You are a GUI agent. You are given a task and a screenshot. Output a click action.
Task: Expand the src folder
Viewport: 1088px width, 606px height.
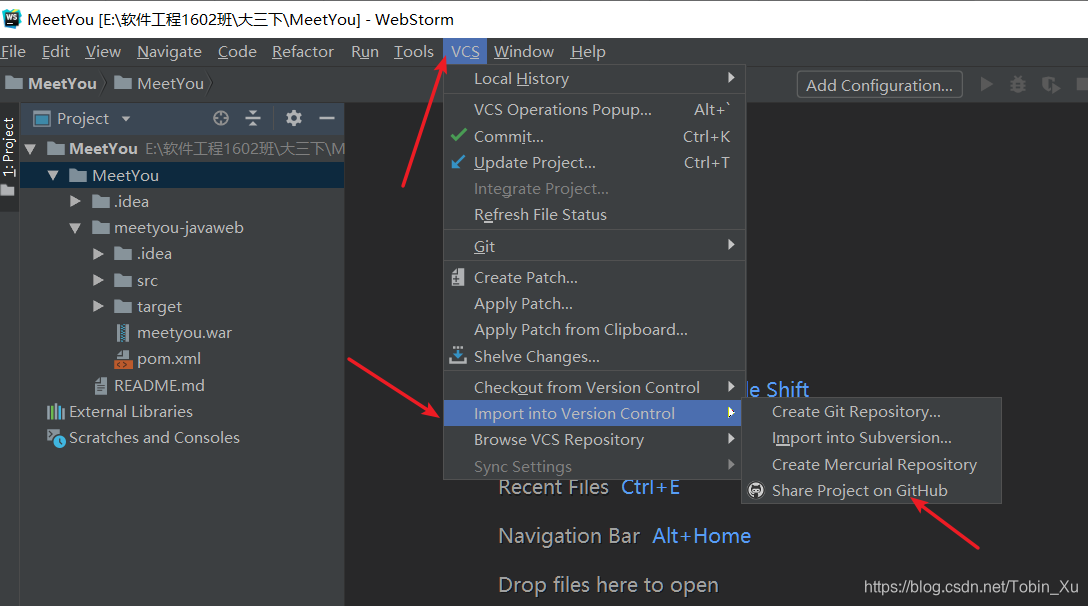tap(98, 280)
